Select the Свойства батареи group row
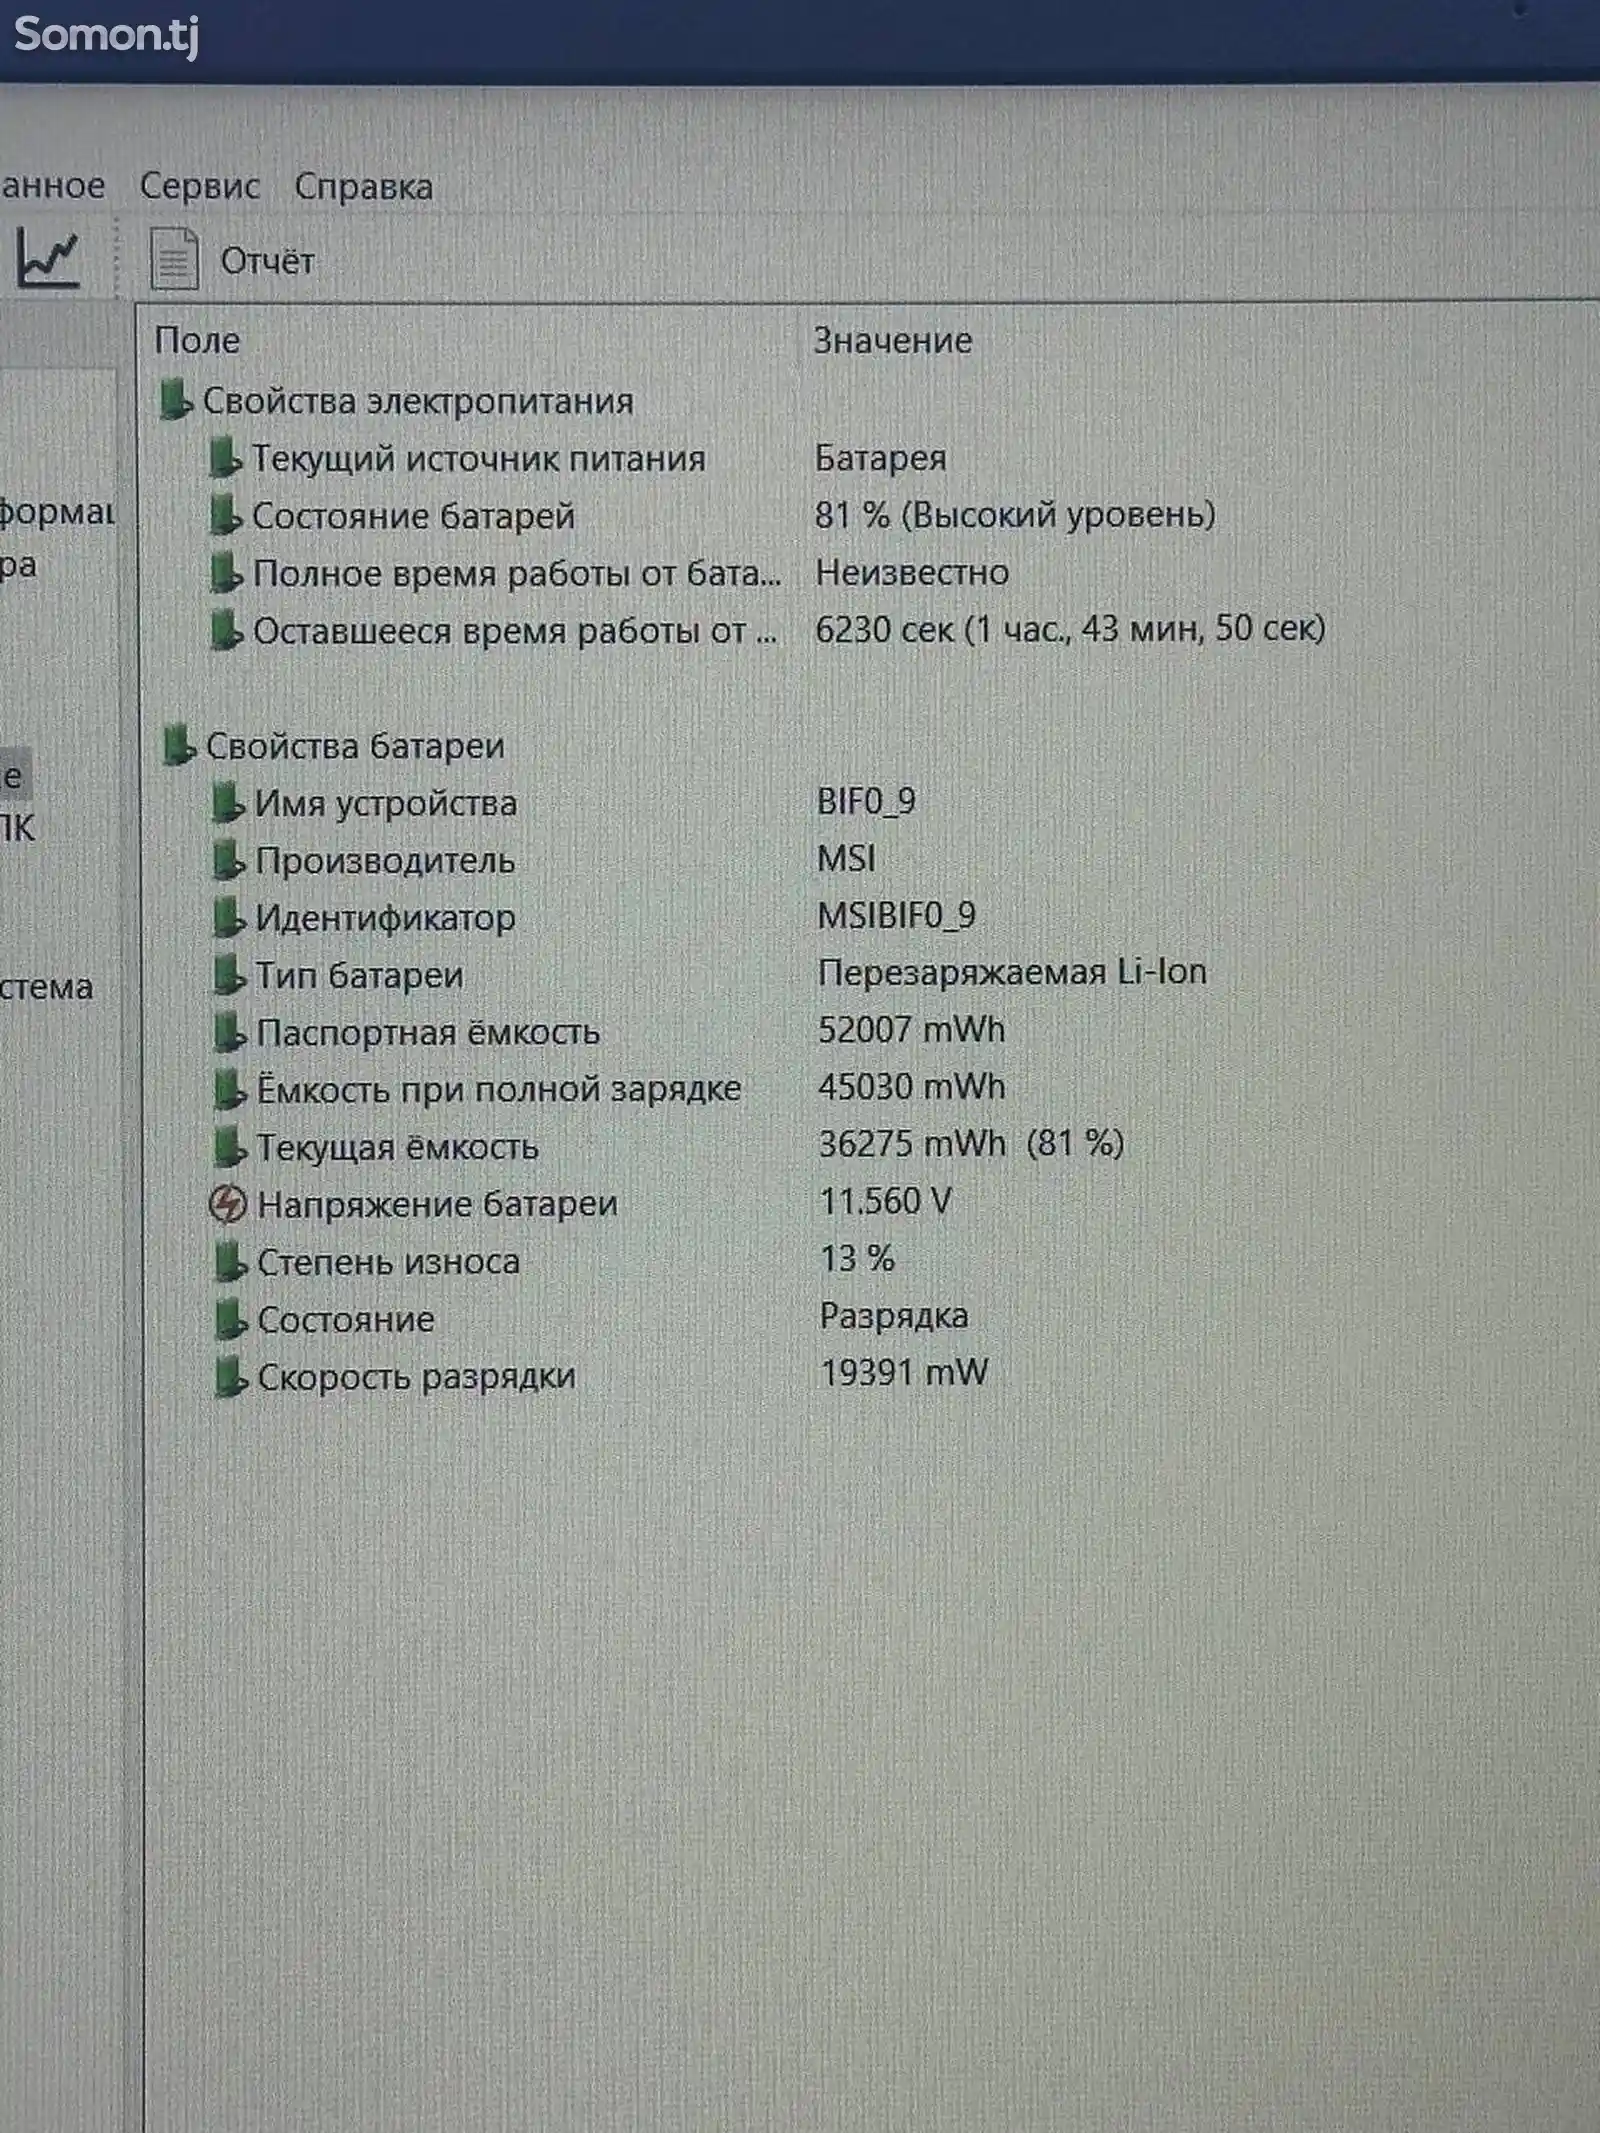 355,746
